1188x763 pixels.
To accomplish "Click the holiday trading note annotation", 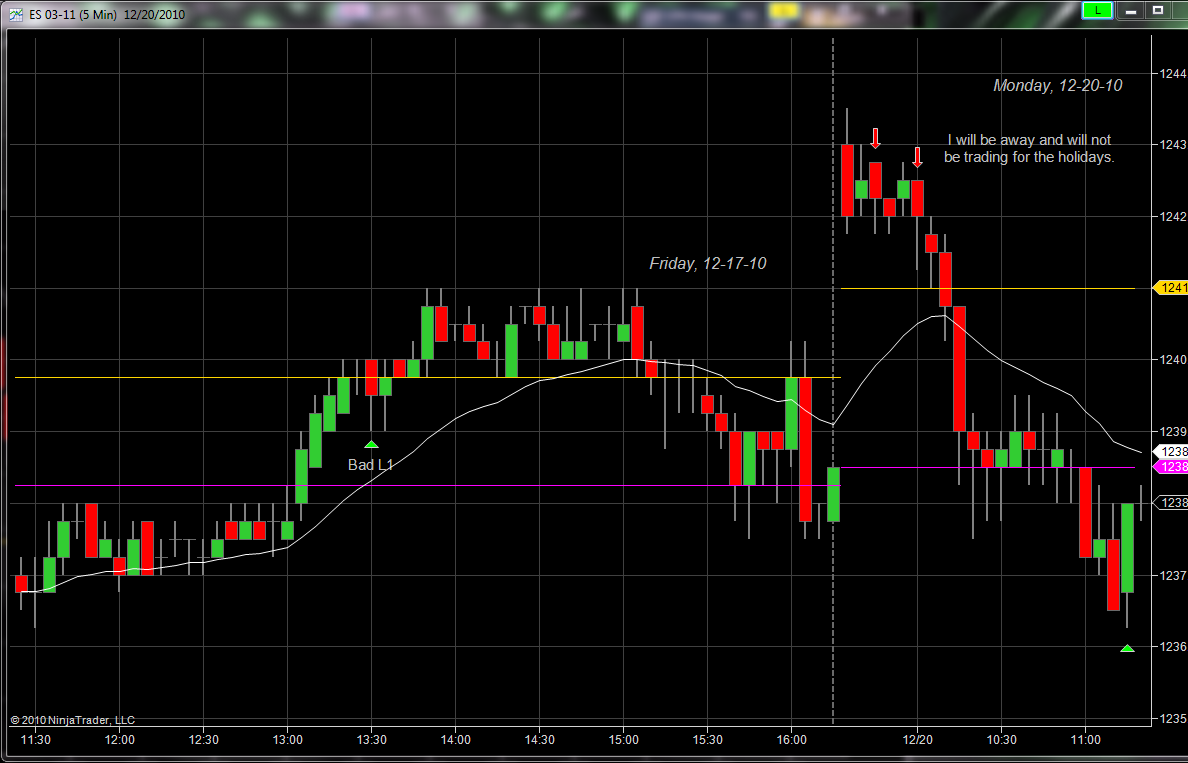I will (x=1028, y=149).
